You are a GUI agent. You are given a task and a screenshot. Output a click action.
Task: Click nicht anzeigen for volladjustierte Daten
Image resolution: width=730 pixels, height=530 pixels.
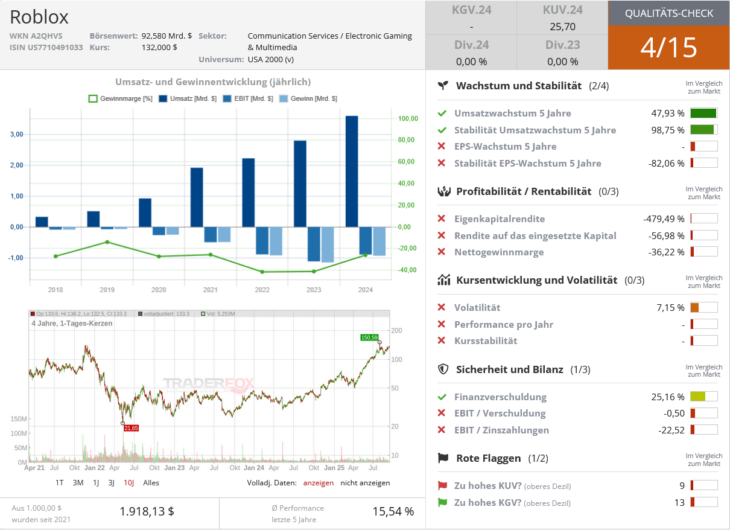(365, 483)
